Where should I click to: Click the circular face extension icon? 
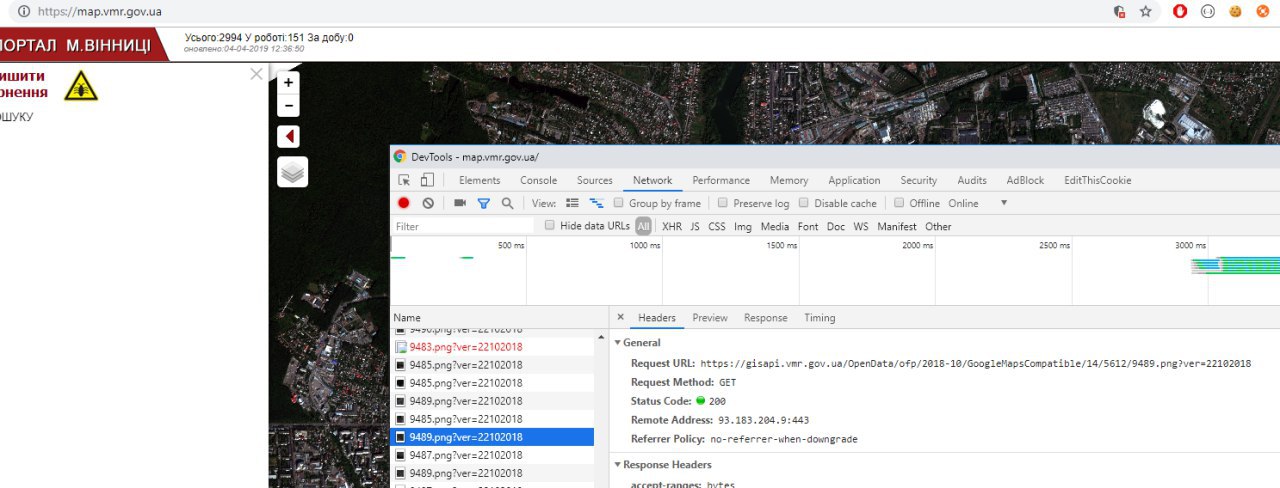coord(1207,12)
